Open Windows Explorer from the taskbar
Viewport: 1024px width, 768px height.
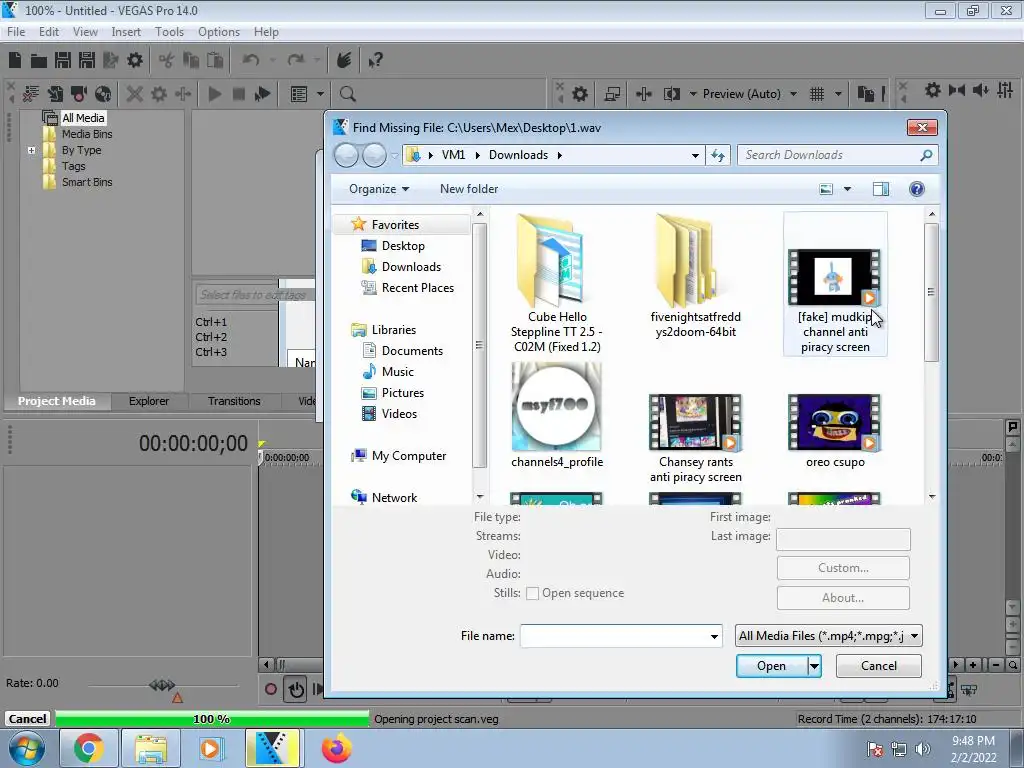tap(152, 748)
